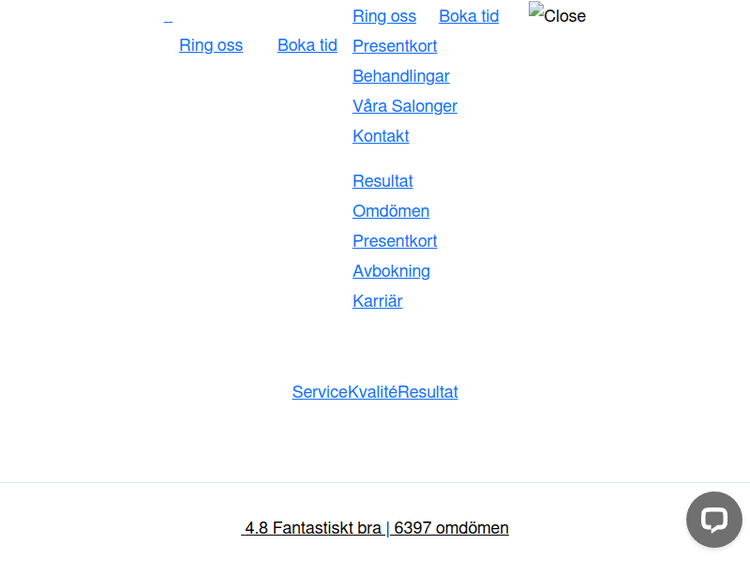Image resolution: width=750 pixels, height=563 pixels.
Task: Select Resultat link next to Kvalité
Action: [x=428, y=392]
